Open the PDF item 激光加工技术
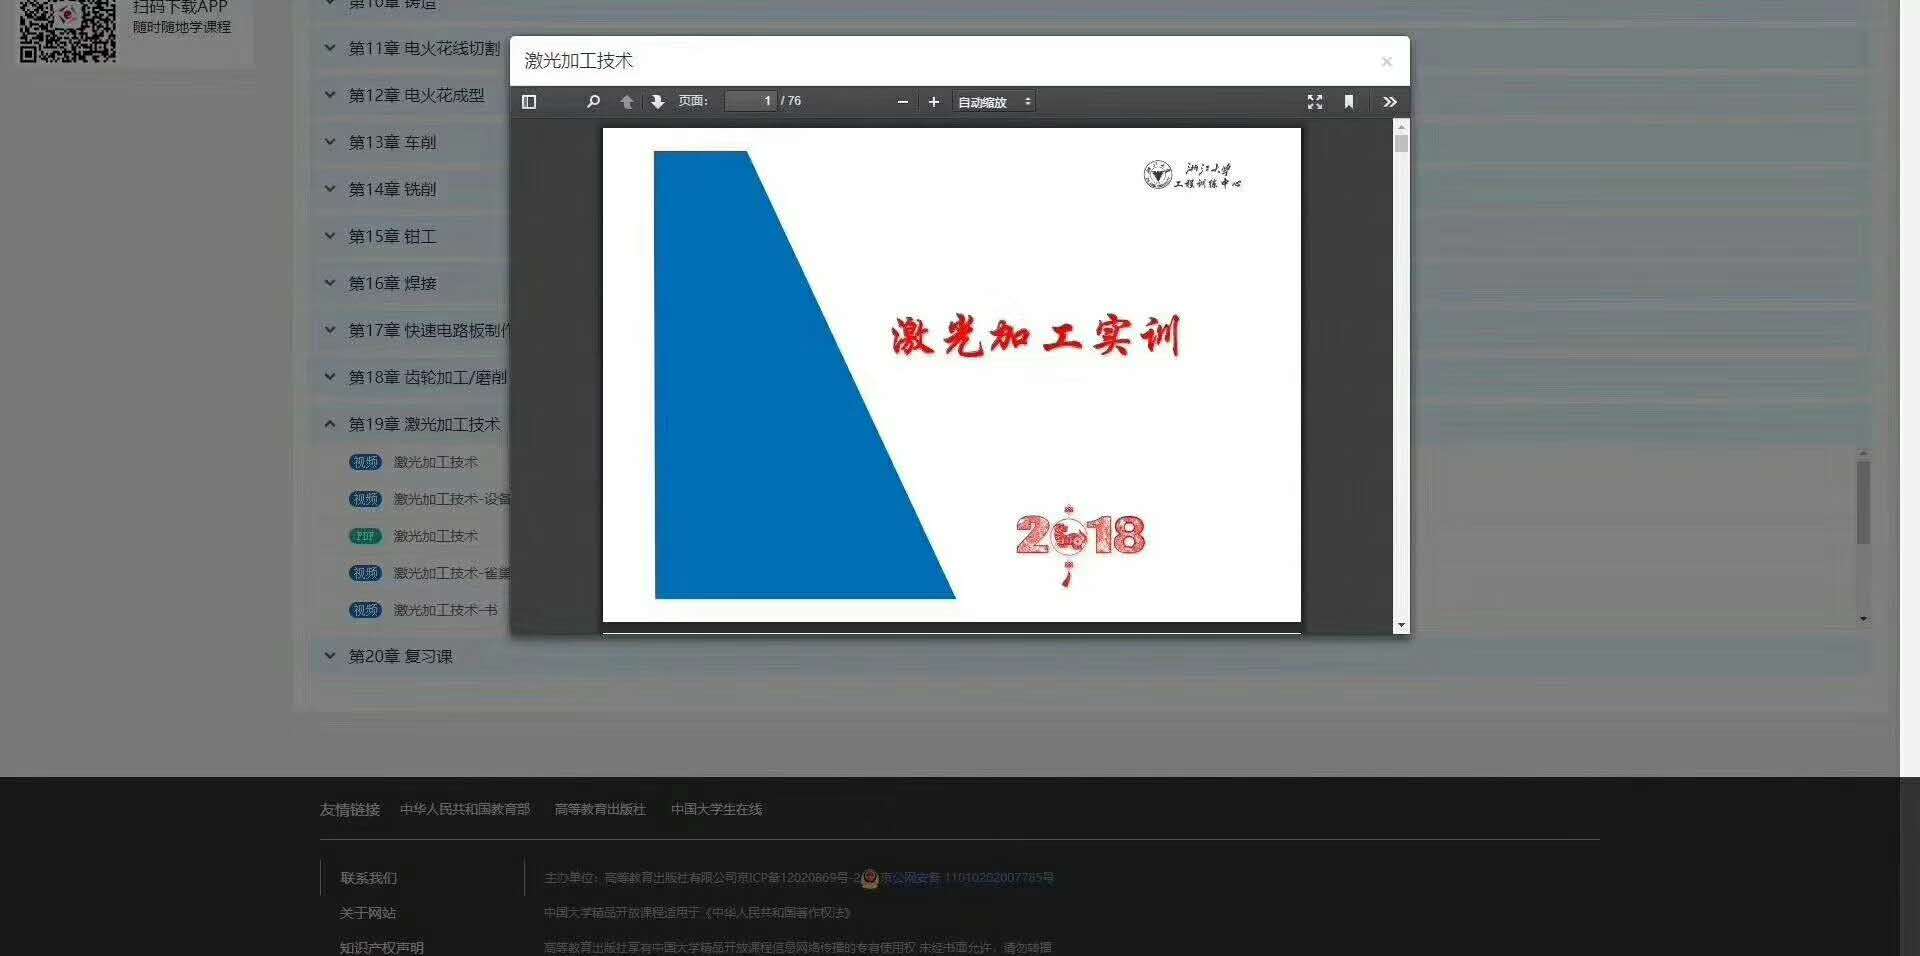 pyautogui.click(x=435, y=536)
